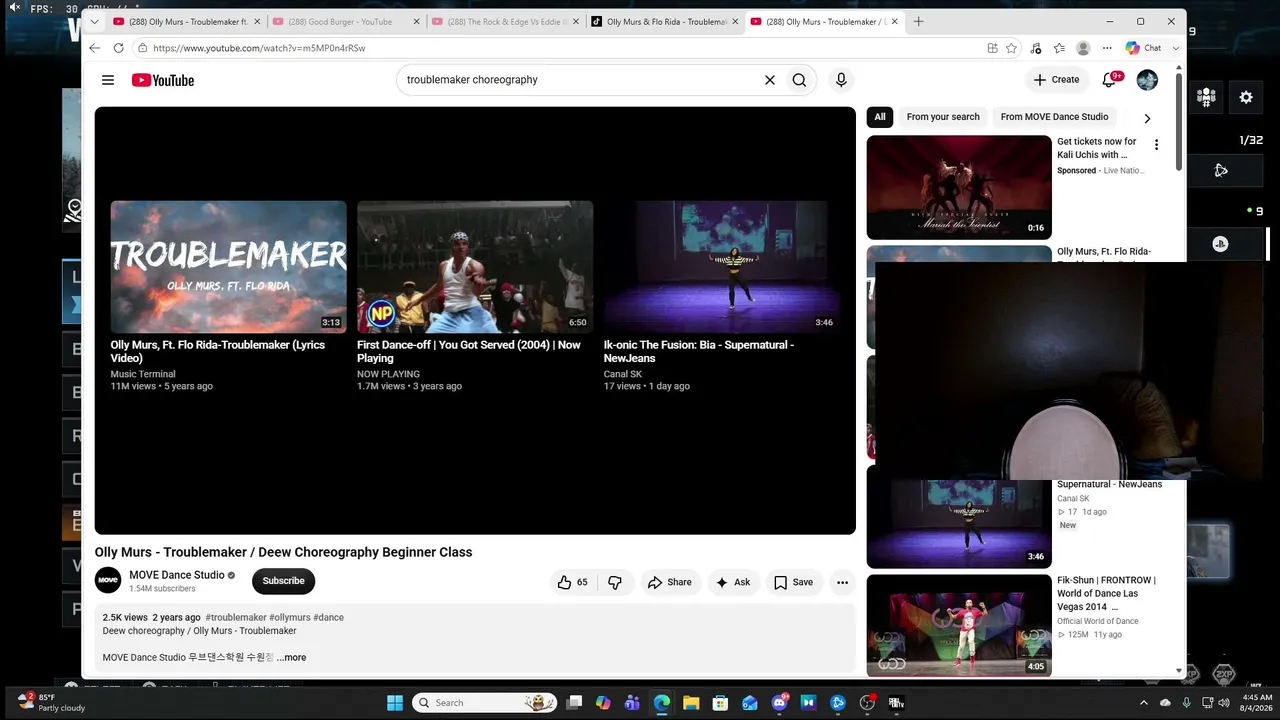Open the Kali Uchis sponsored thumbnail

959,187
